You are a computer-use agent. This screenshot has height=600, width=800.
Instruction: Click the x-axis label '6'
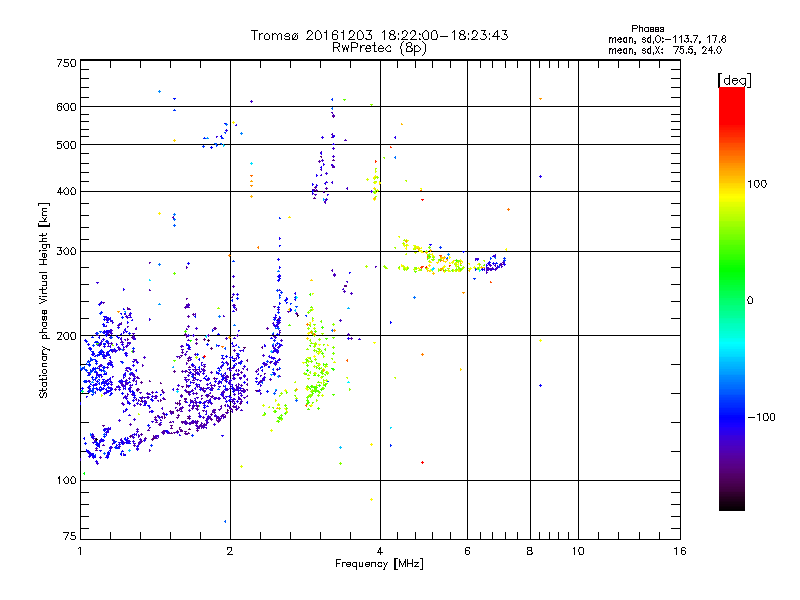coord(467,551)
